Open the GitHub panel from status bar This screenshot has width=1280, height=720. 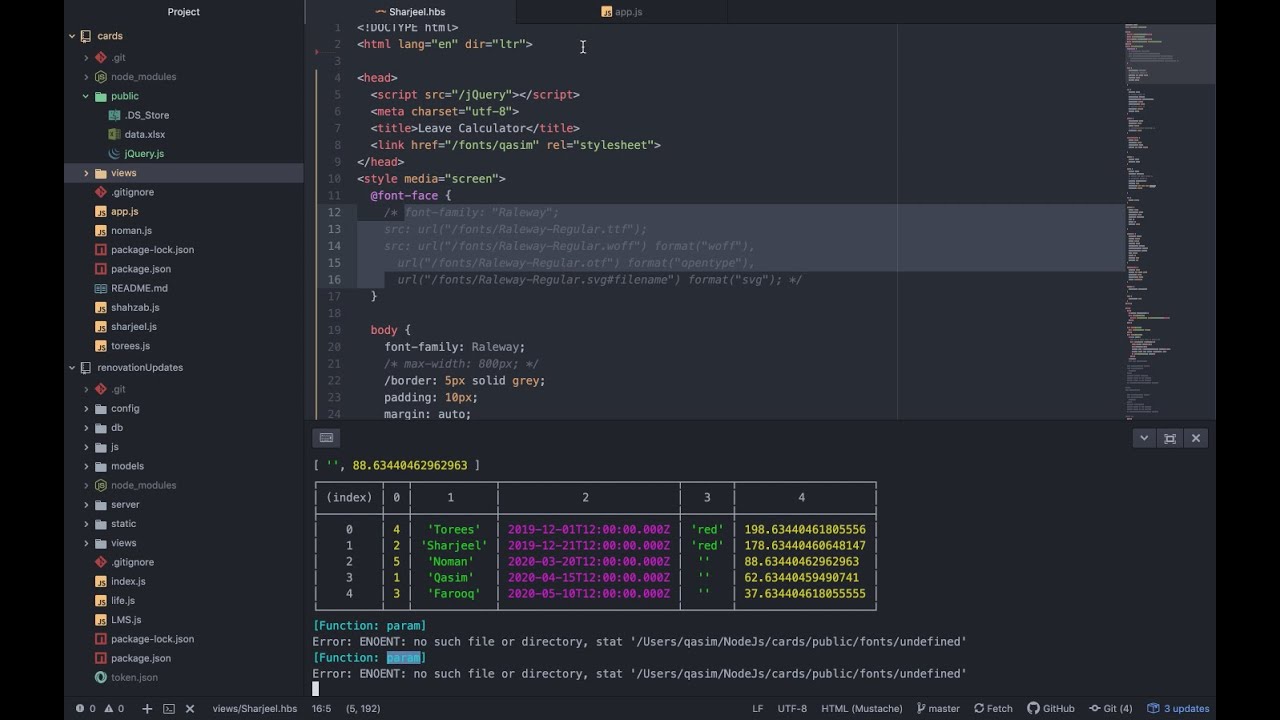tap(1051, 708)
